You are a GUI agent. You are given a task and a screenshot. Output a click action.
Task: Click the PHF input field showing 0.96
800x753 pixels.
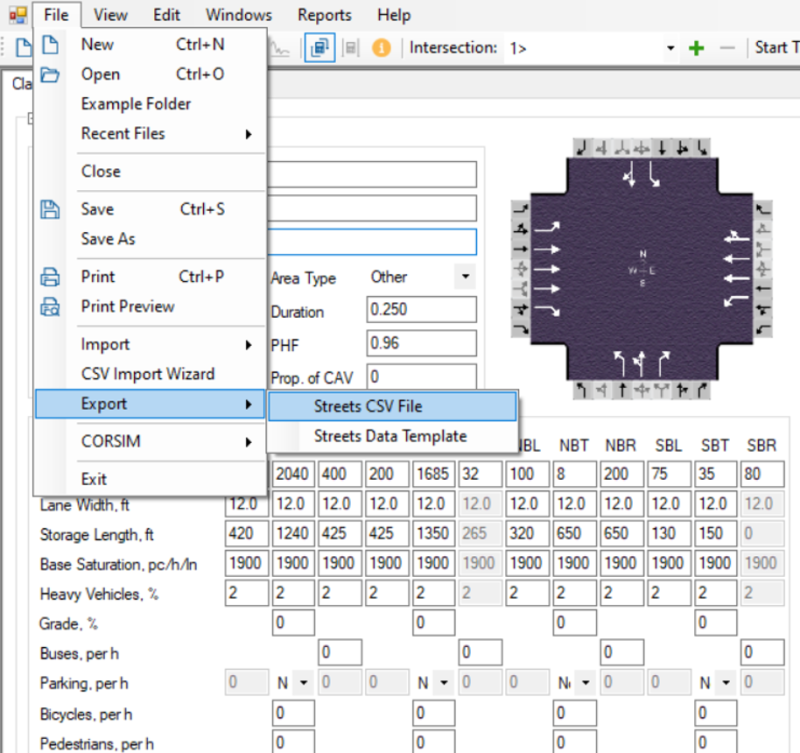[x=420, y=343]
